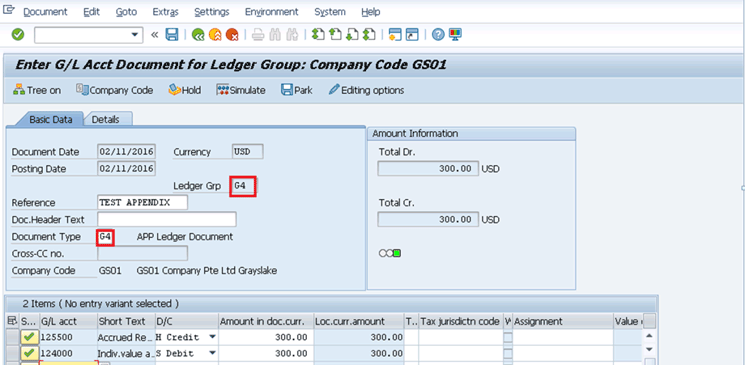Image resolution: width=745 pixels, height=365 pixels.
Task: Click the Currency field showing USD
Action: (x=248, y=152)
